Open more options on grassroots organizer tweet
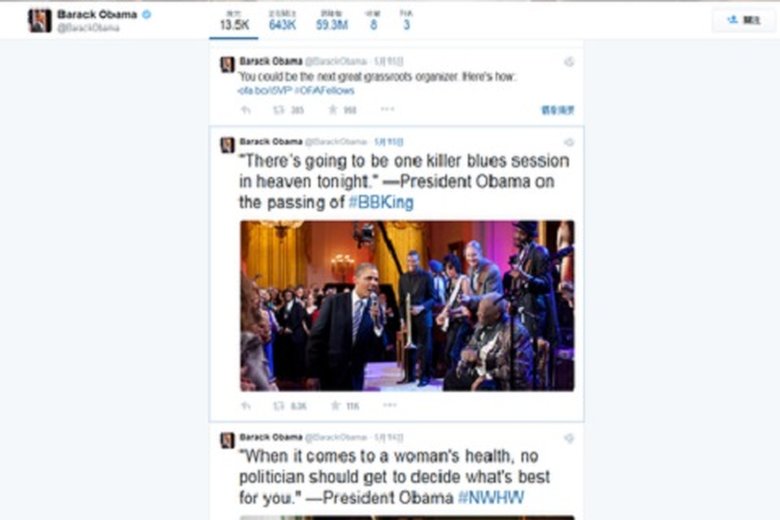The width and height of the screenshot is (780, 520). point(388,109)
